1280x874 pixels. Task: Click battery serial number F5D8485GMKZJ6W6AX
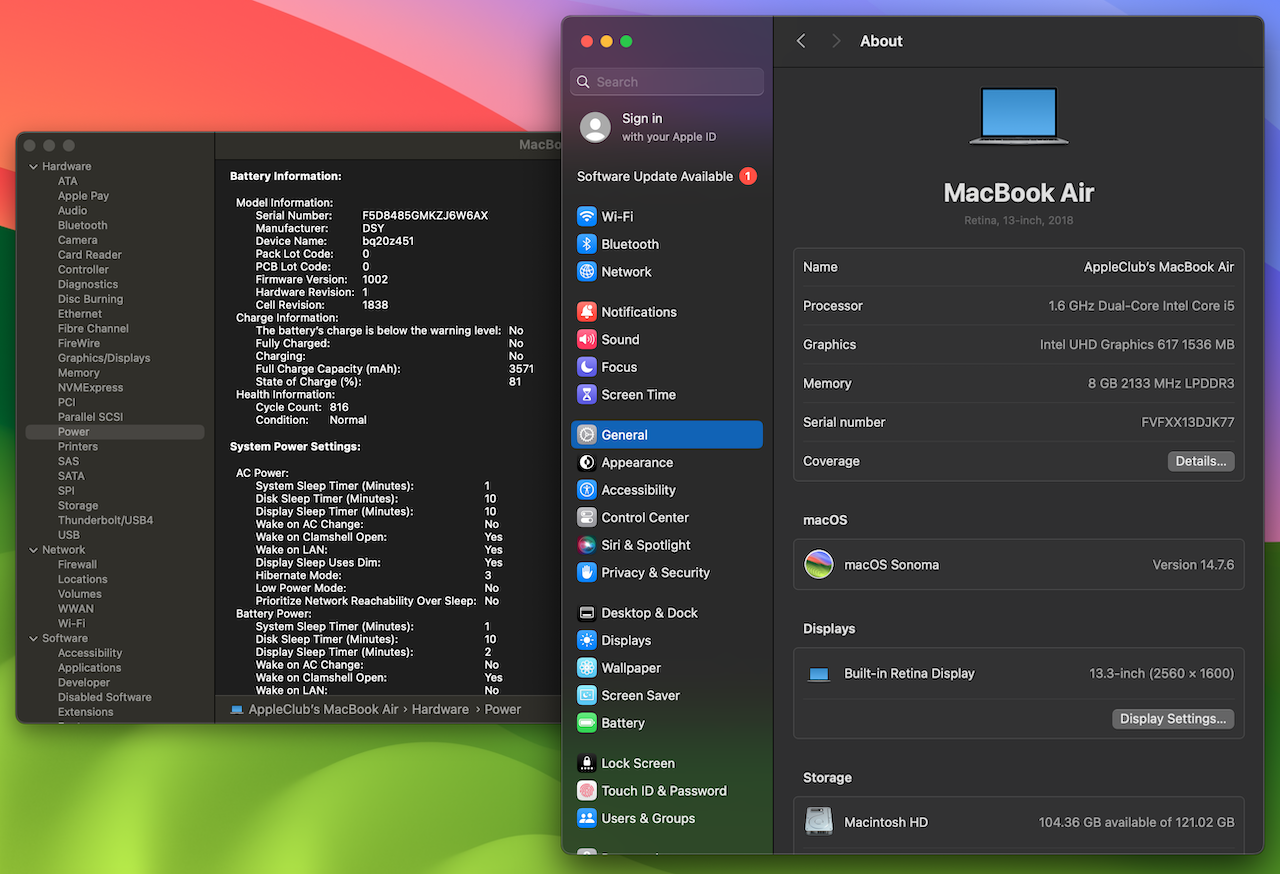pos(425,216)
